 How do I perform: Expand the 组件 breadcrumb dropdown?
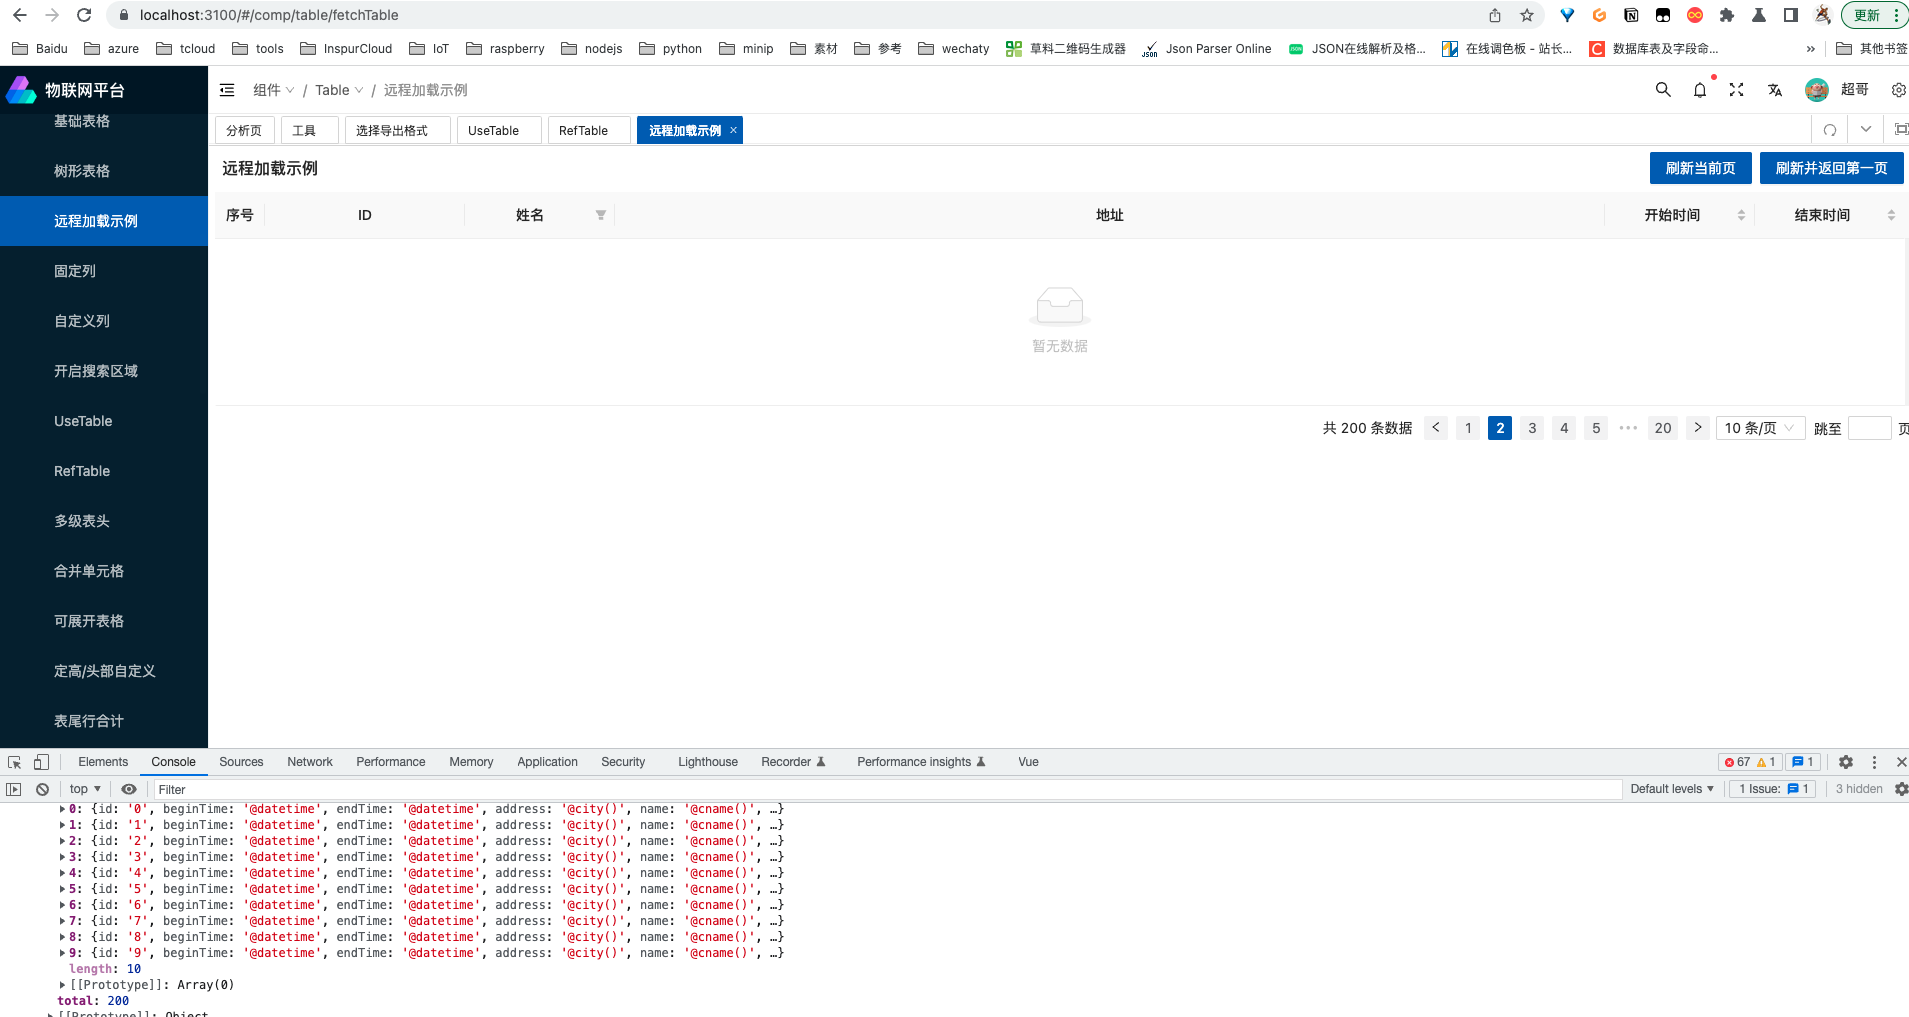tap(273, 90)
